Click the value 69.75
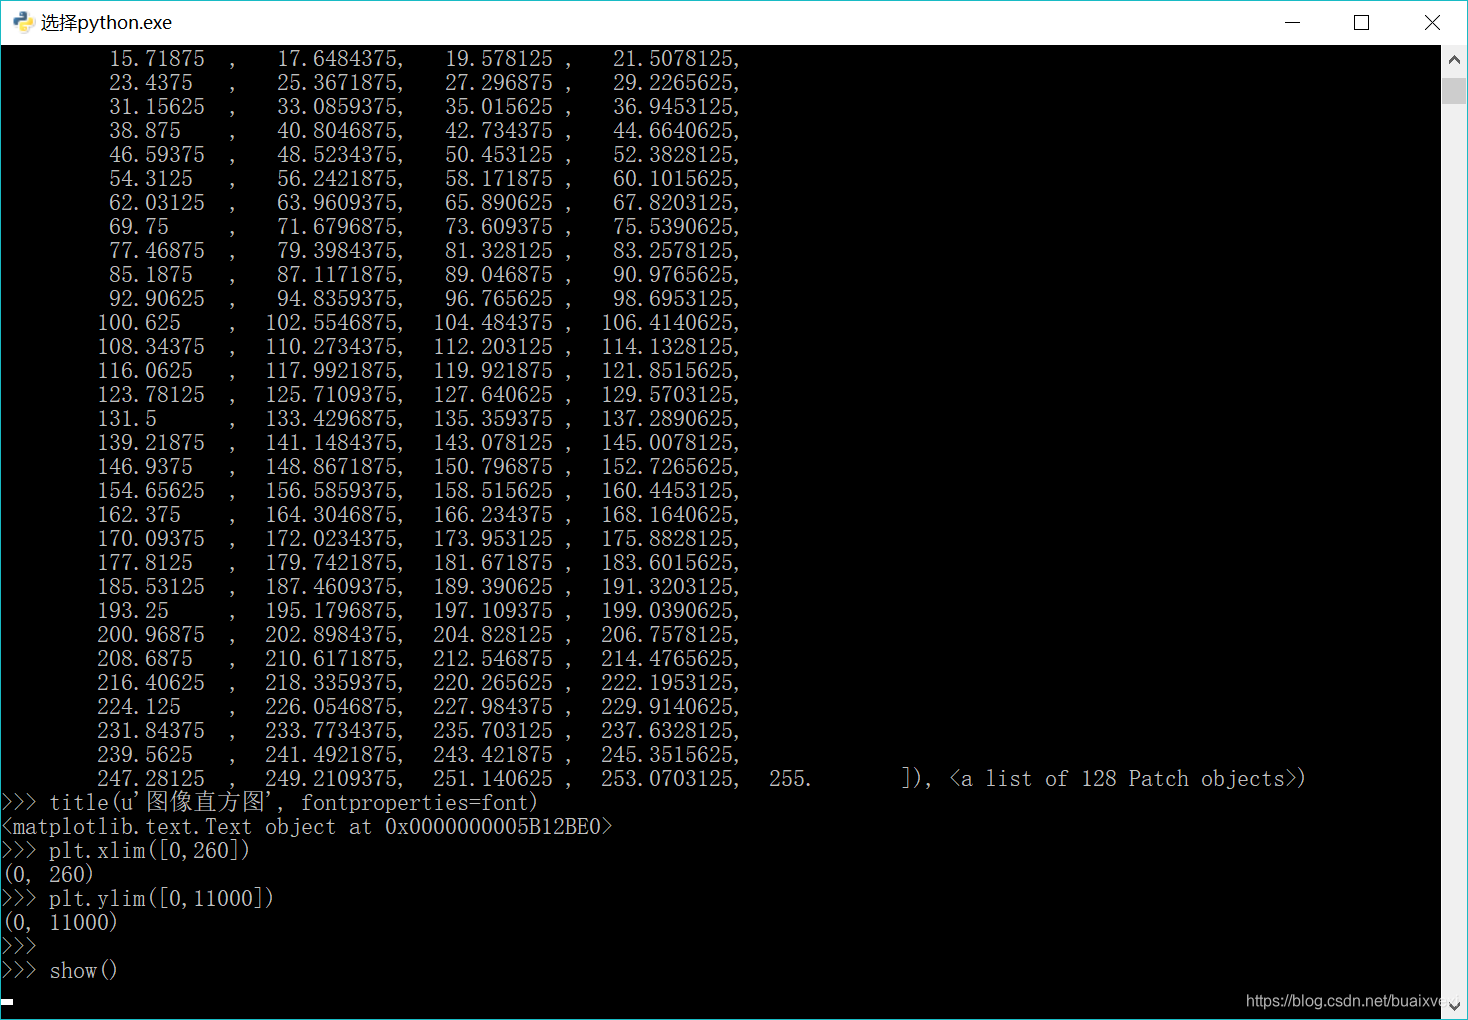The width and height of the screenshot is (1468, 1020). [139, 226]
